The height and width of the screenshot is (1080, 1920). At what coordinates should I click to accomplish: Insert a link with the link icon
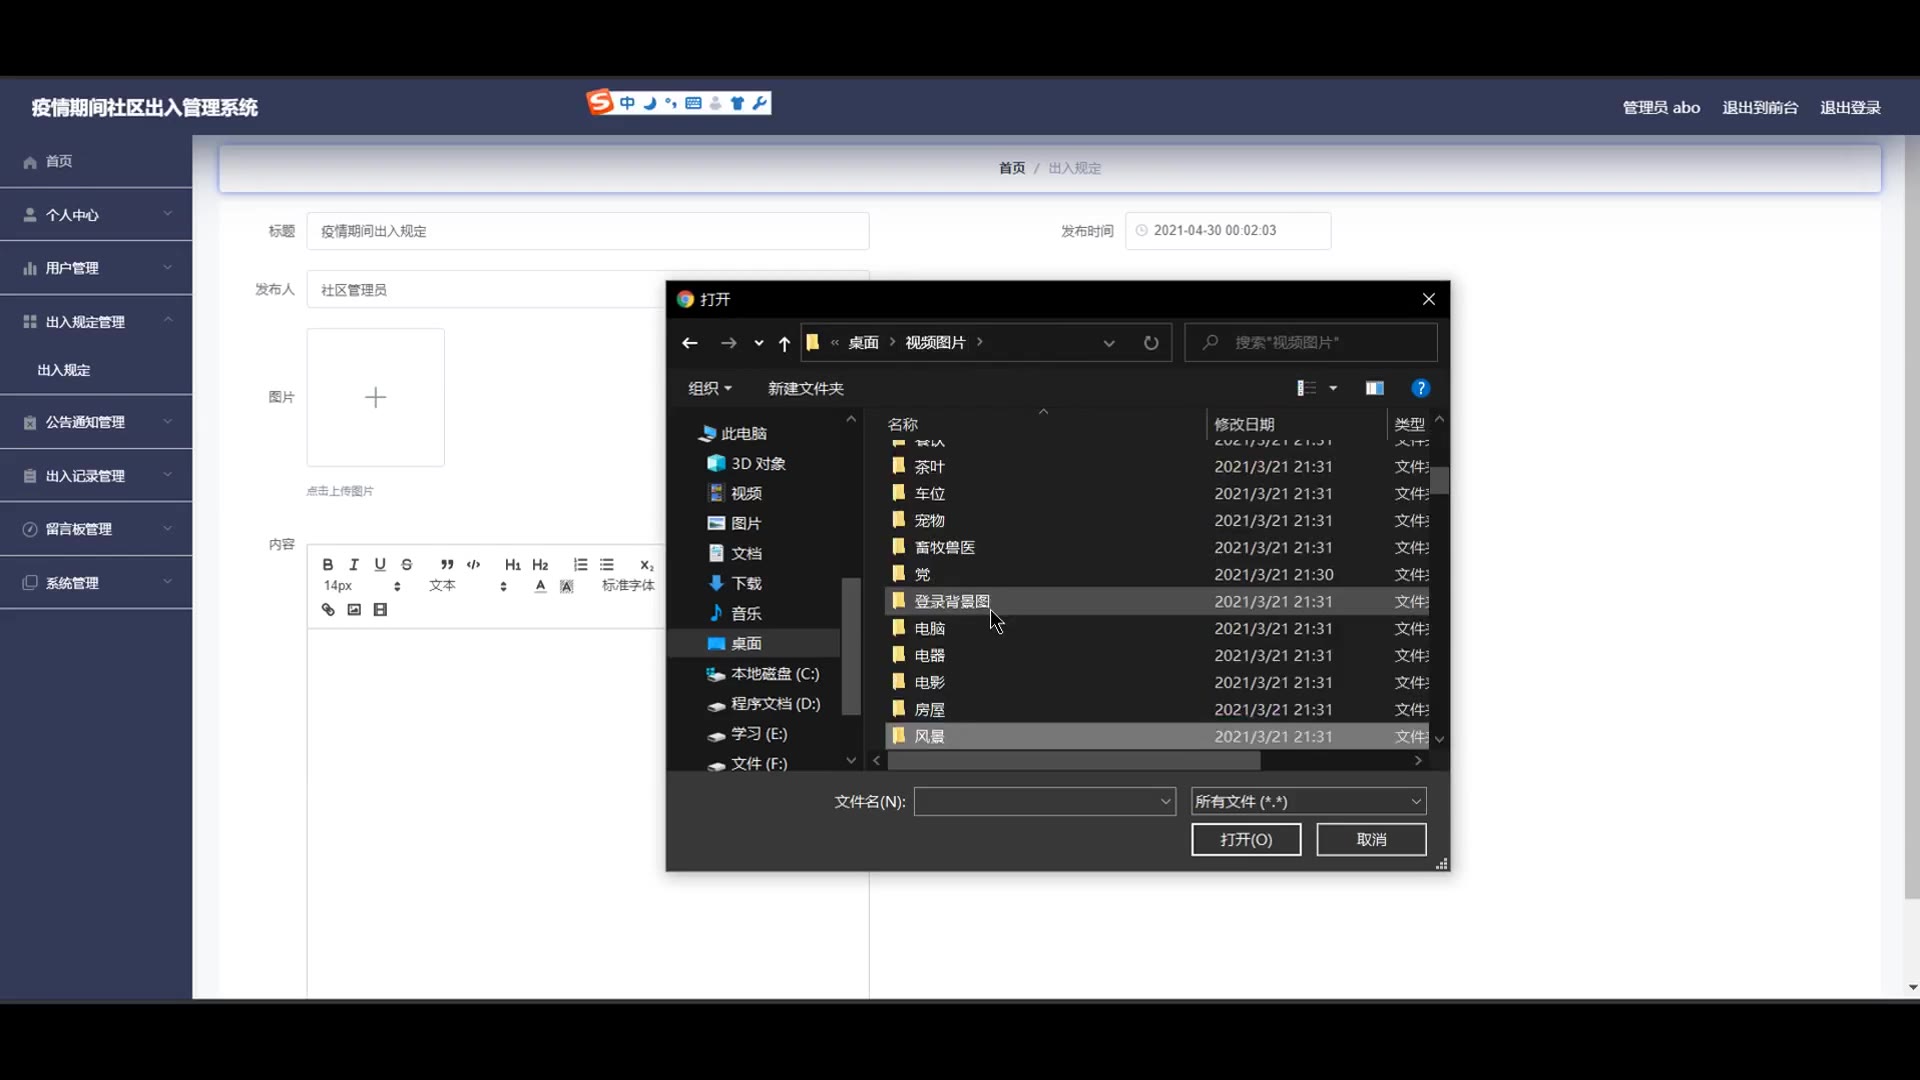click(x=328, y=610)
